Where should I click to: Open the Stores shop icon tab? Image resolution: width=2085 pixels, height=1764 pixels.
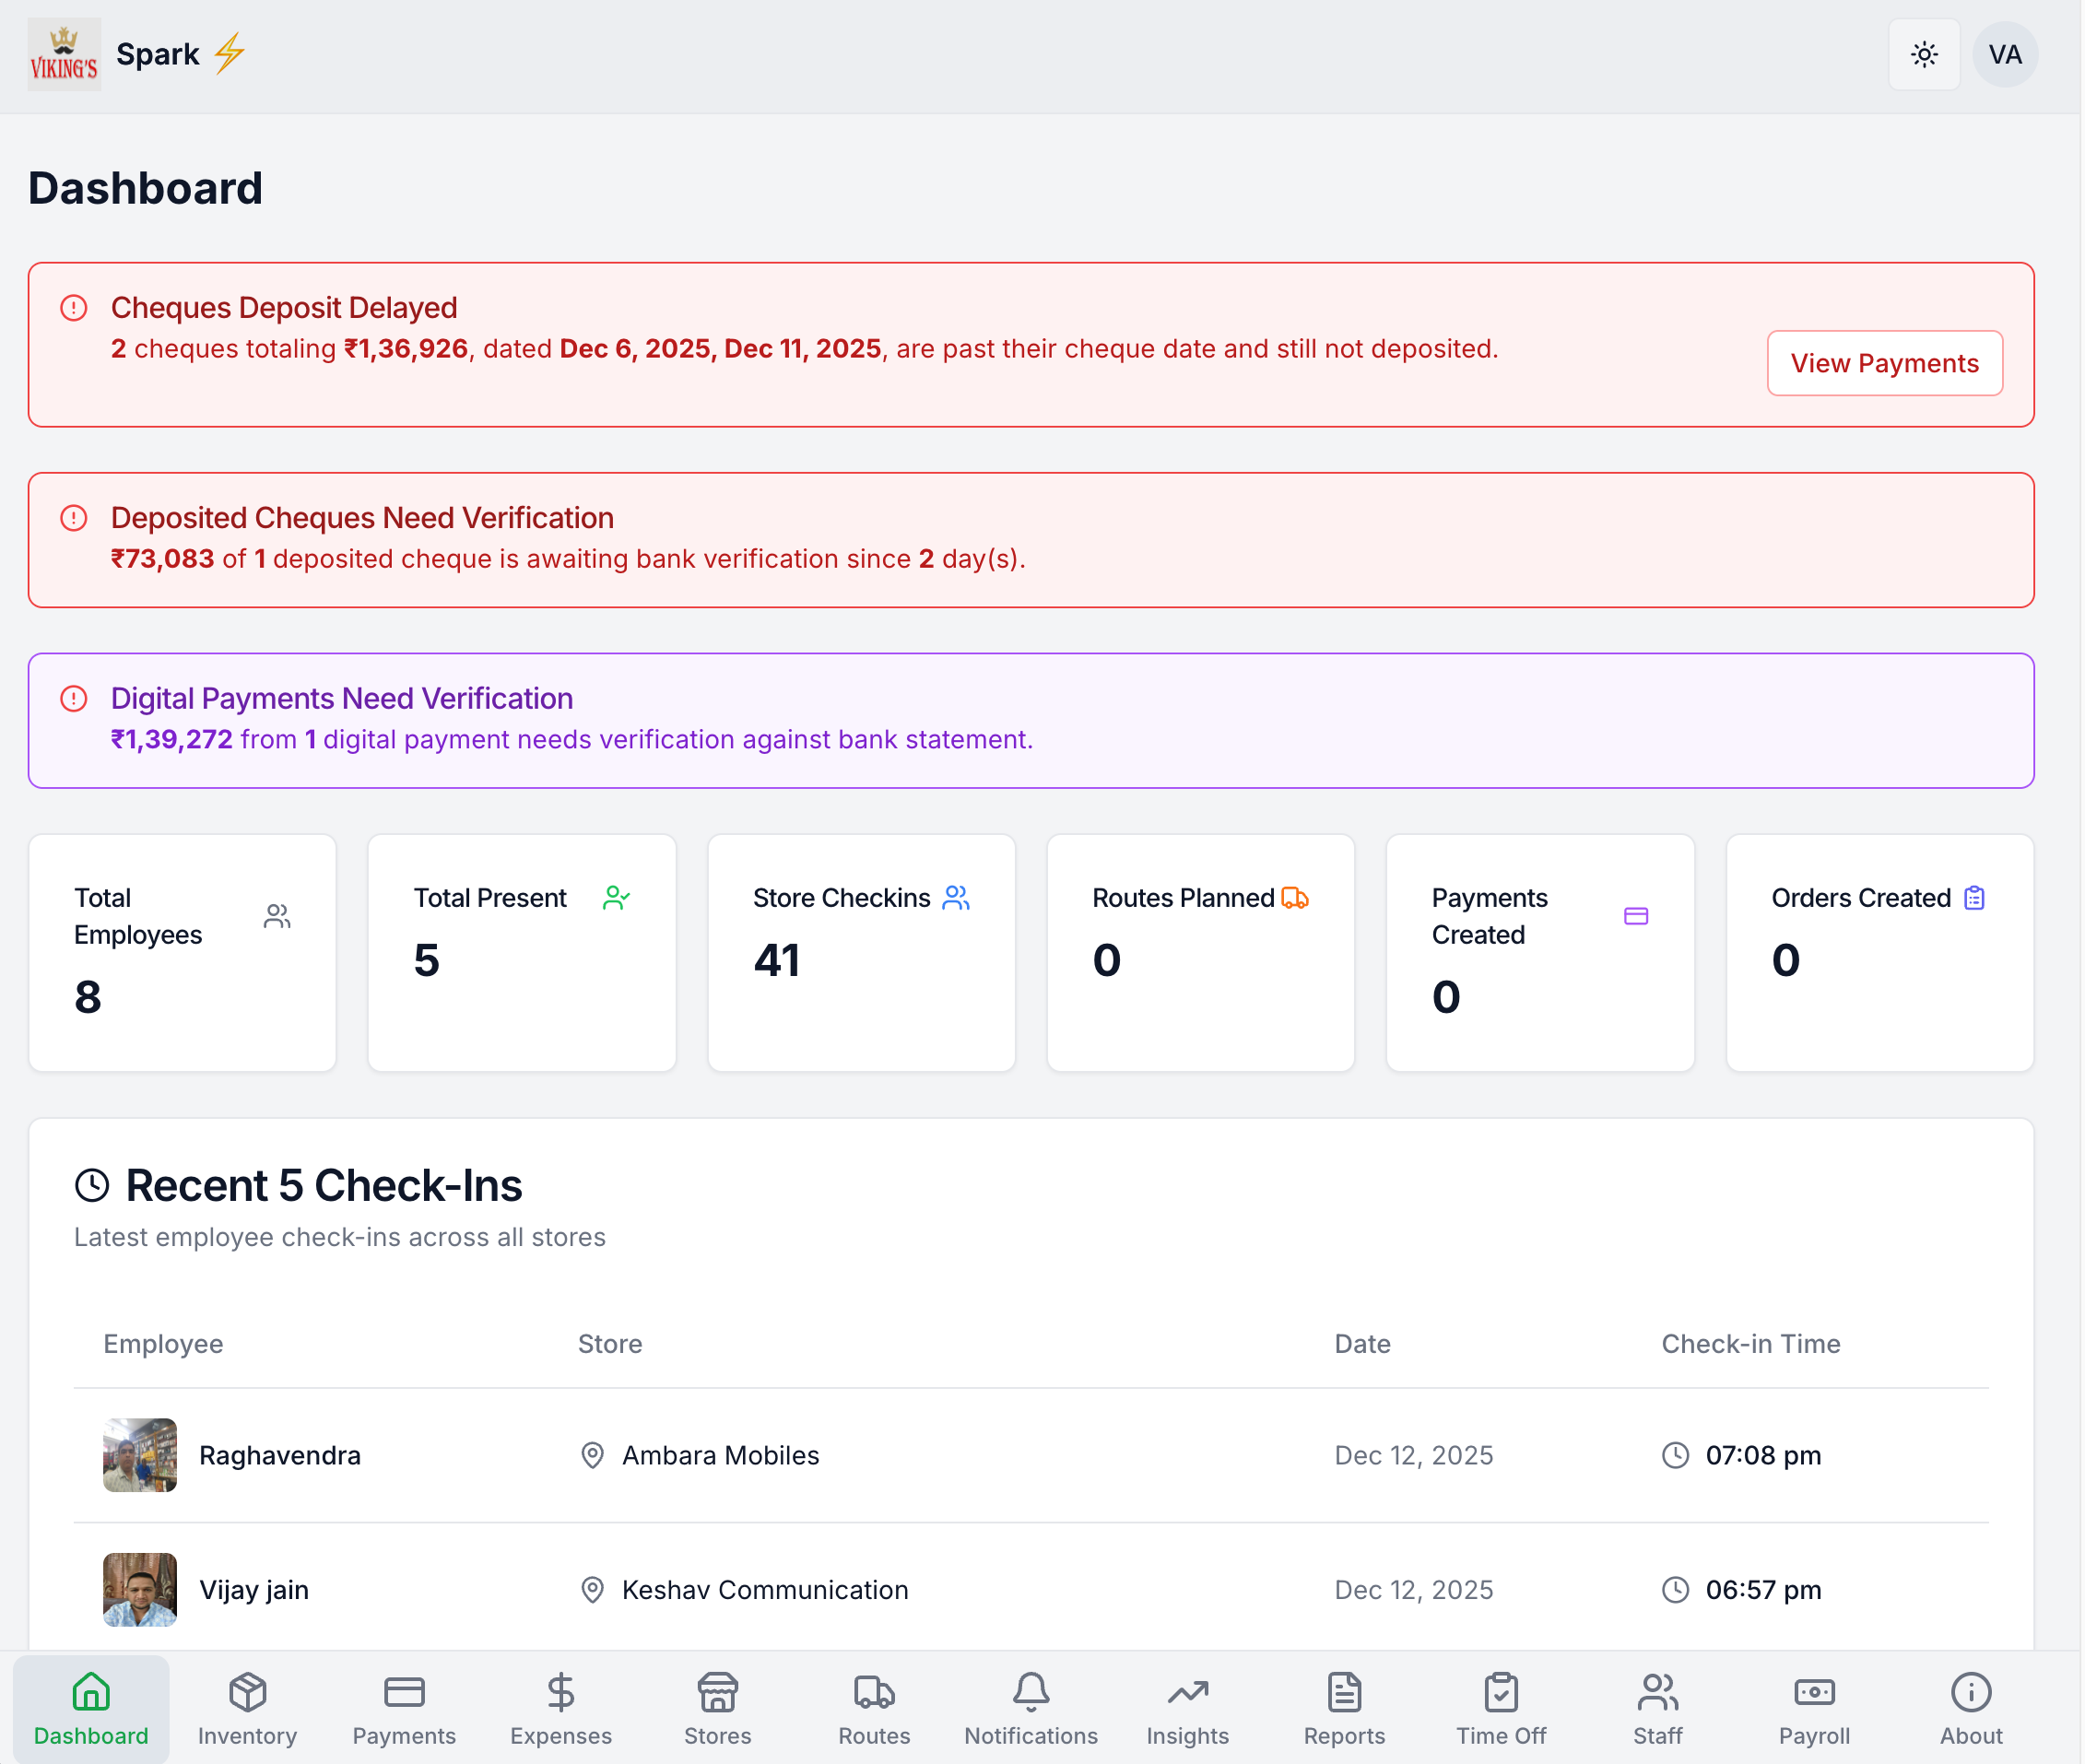click(717, 1708)
